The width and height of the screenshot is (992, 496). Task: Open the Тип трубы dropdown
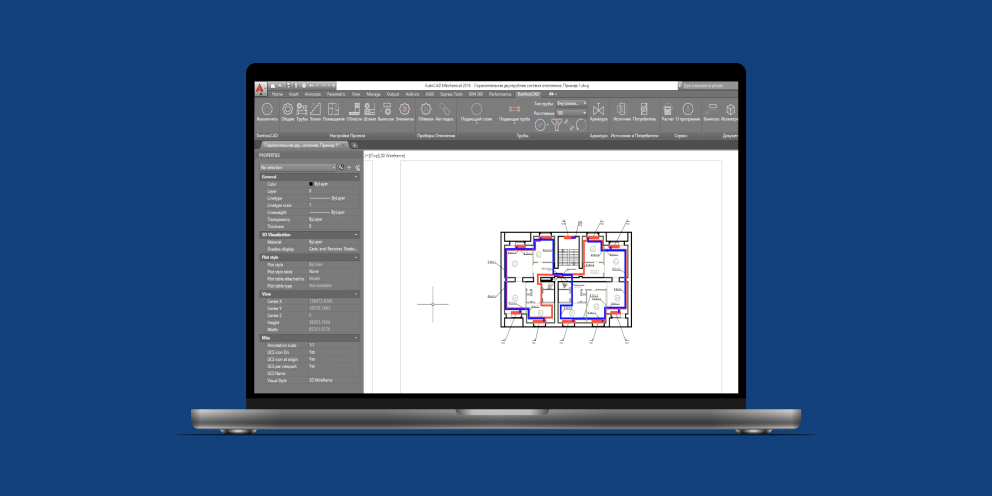click(x=571, y=103)
